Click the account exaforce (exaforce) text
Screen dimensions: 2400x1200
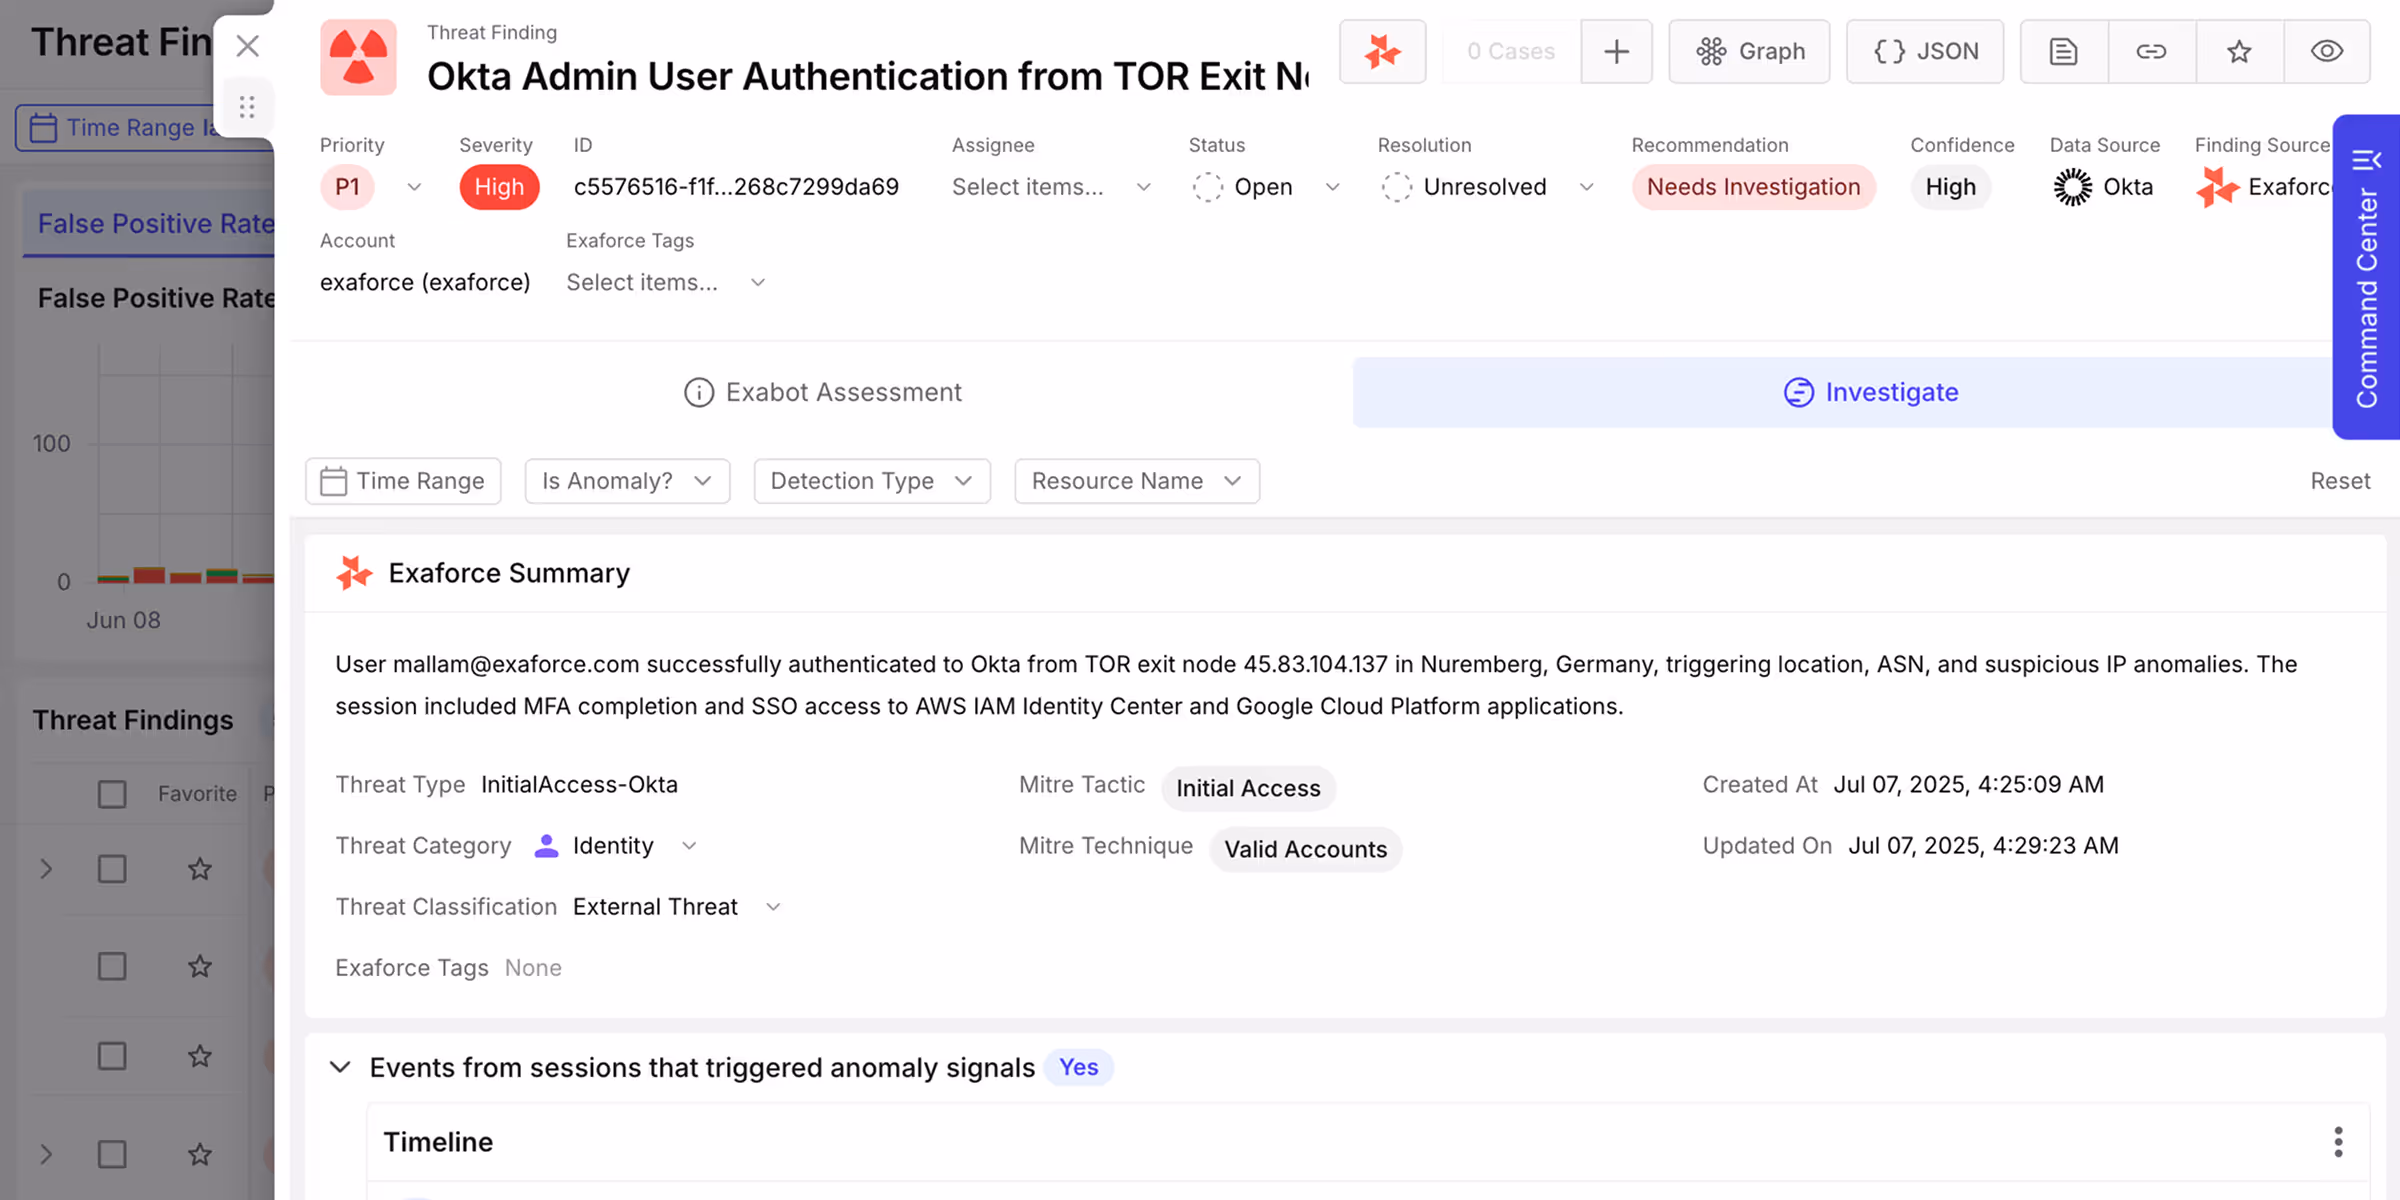(x=425, y=283)
